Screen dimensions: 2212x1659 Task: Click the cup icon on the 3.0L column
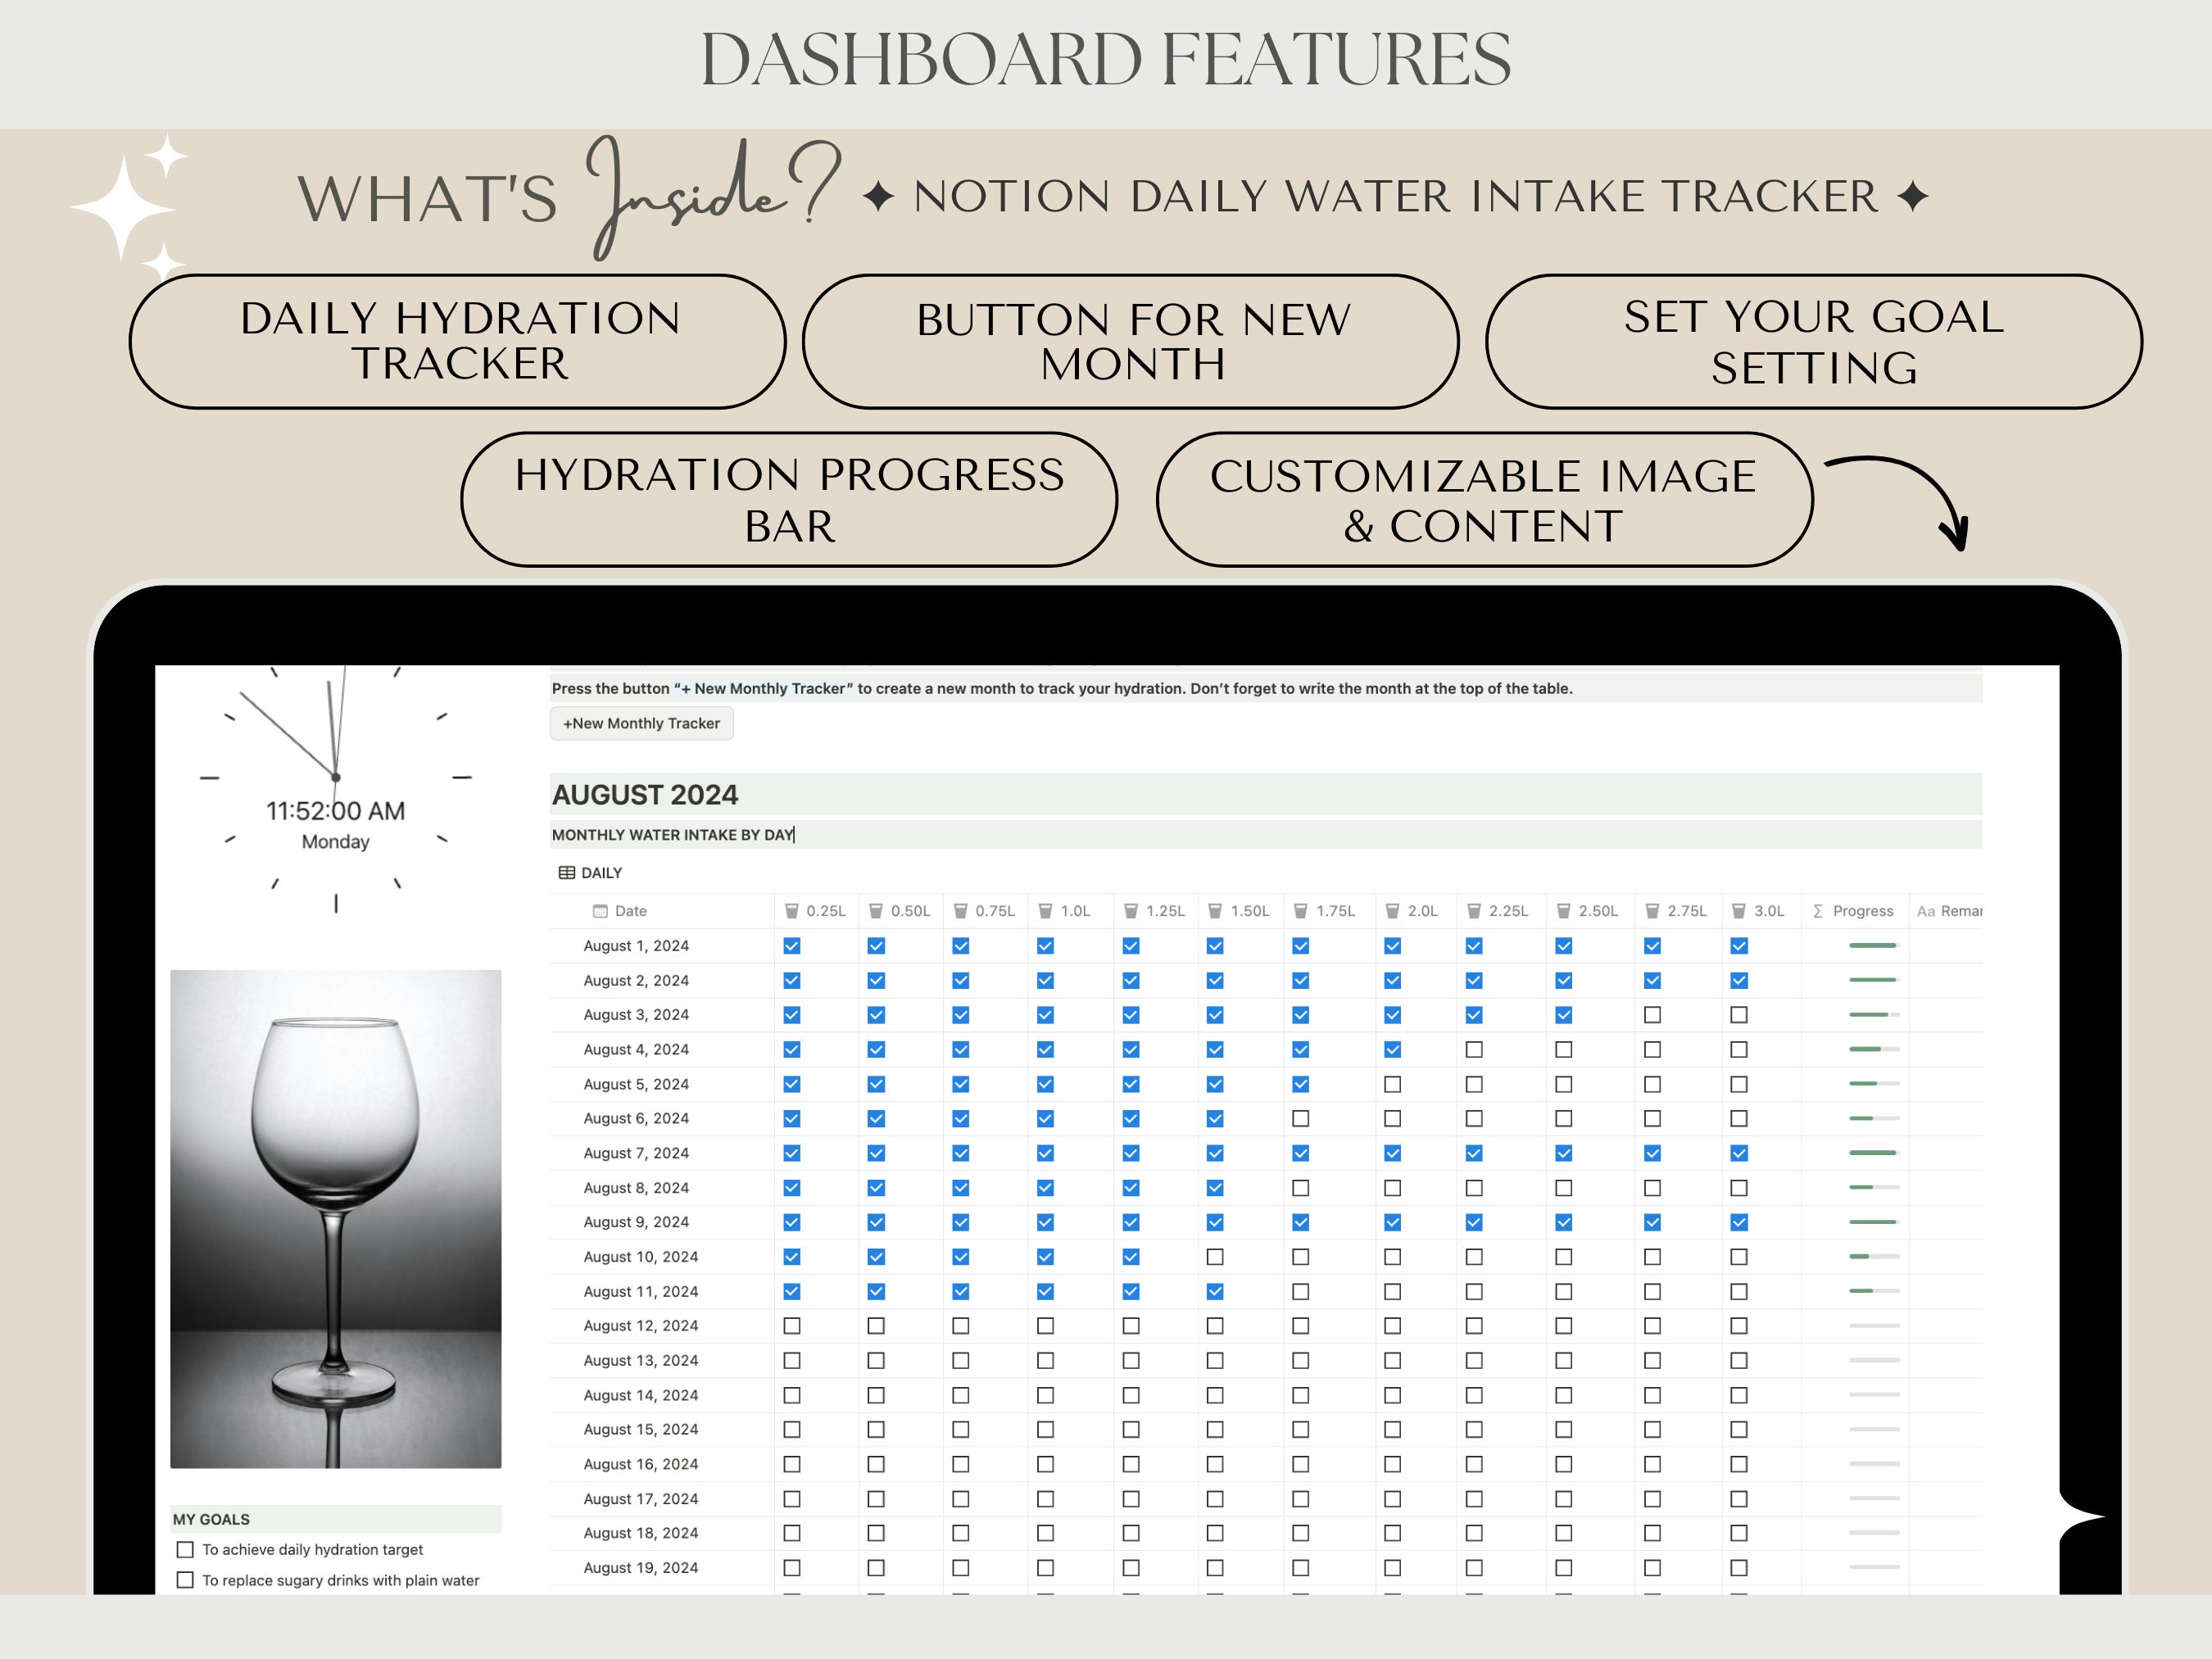(x=1739, y=911)
